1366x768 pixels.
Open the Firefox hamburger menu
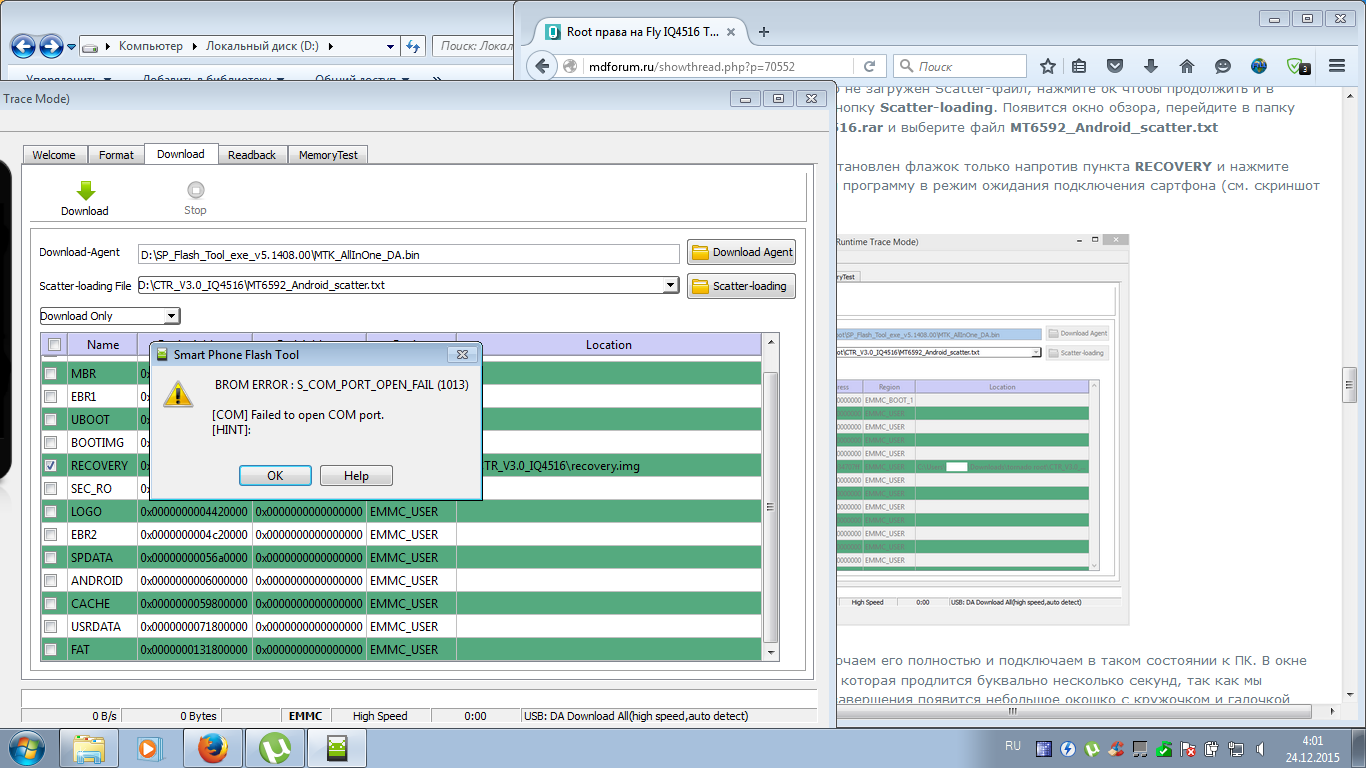1337,66
